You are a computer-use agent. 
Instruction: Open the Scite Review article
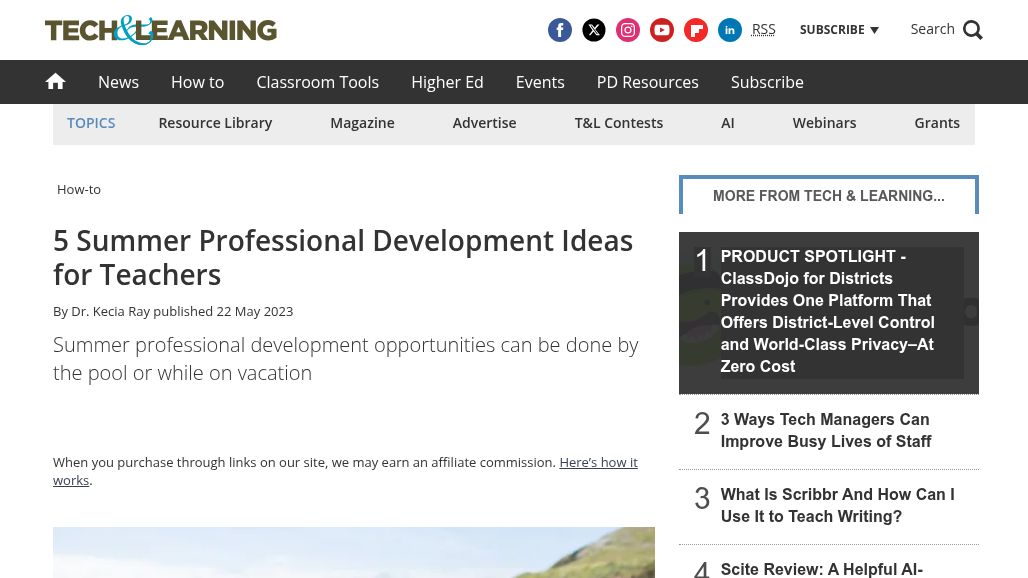[x=821, y=569]
